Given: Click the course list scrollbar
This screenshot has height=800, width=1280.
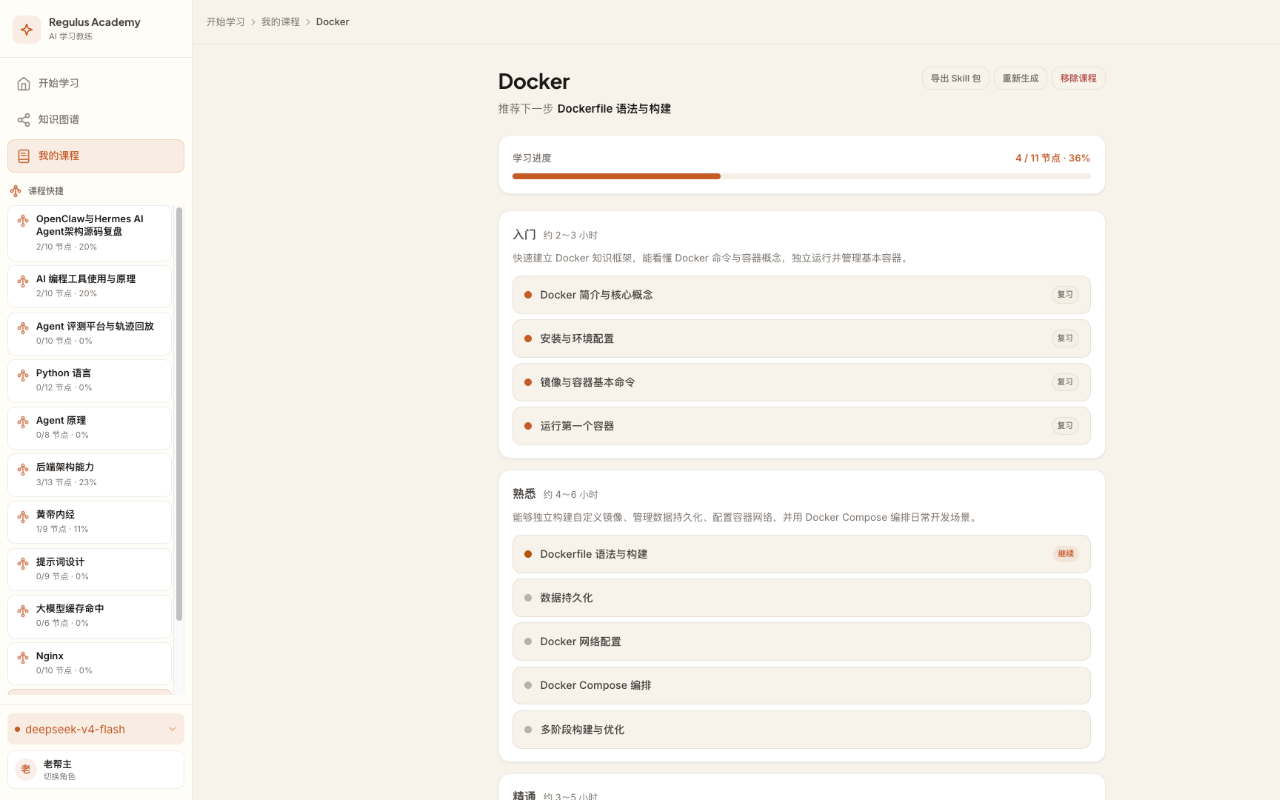Looking at the screenshot, I should pos(179,414).
